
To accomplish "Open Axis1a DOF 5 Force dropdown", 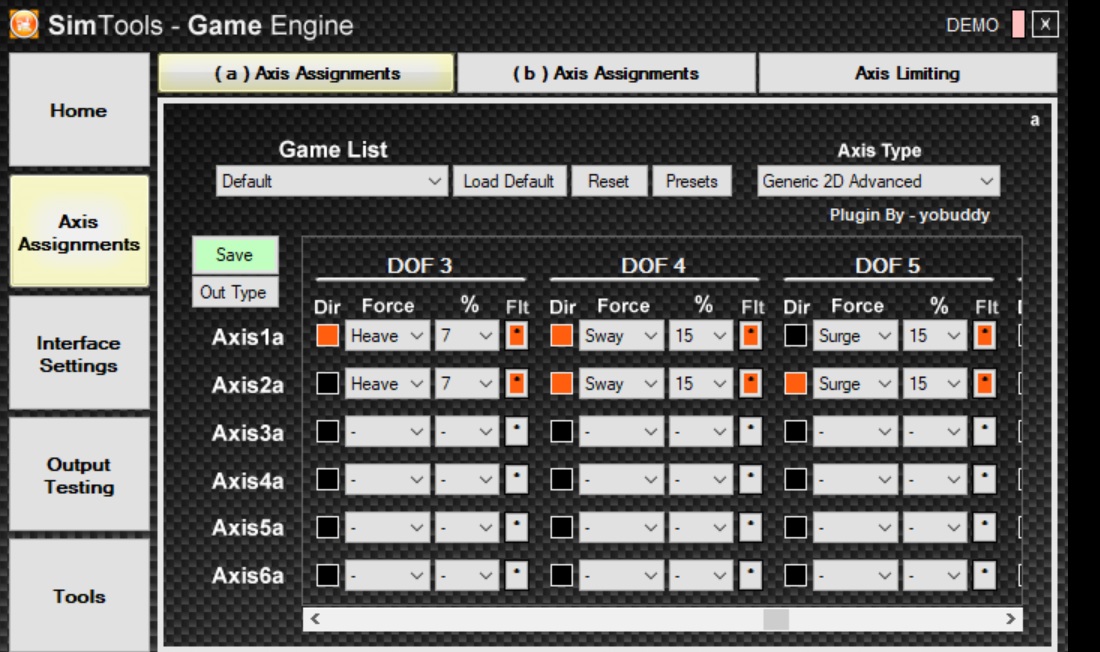I will (x=855, y=335).
